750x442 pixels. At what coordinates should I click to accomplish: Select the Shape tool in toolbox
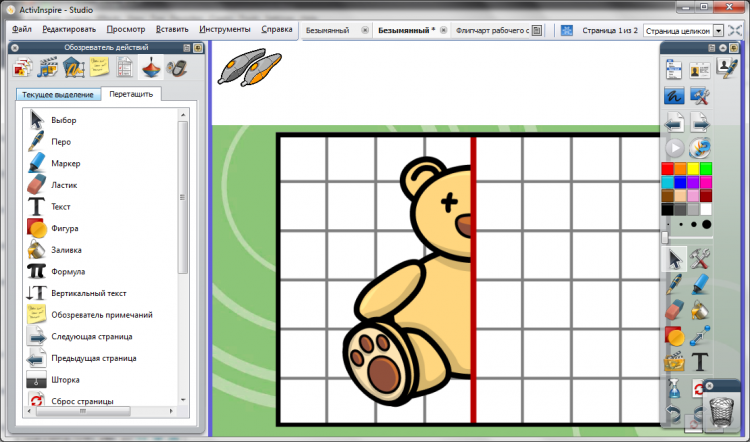674,336
